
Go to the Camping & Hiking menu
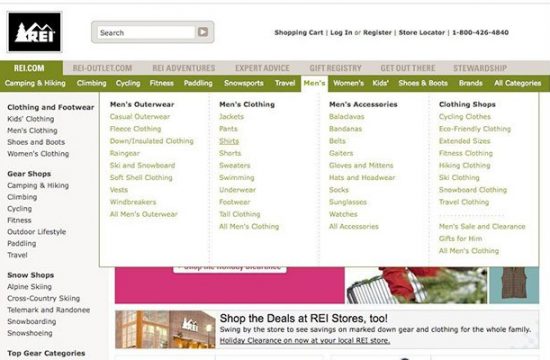[35, 83]
